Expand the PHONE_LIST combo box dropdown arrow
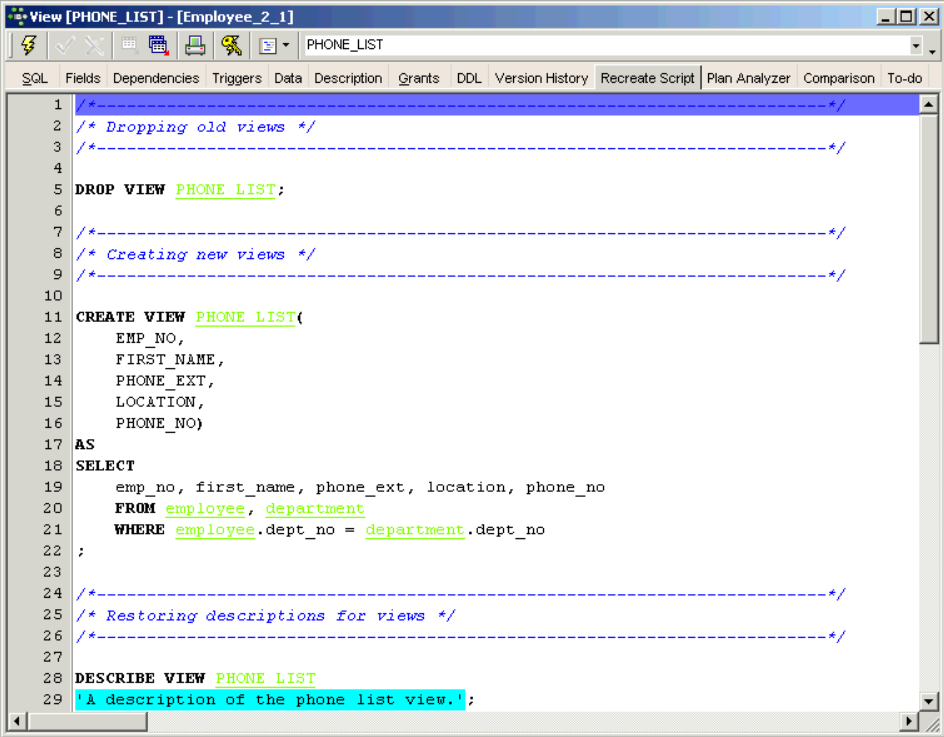Viewport: 944px width, 737px height. pos(916,46)
